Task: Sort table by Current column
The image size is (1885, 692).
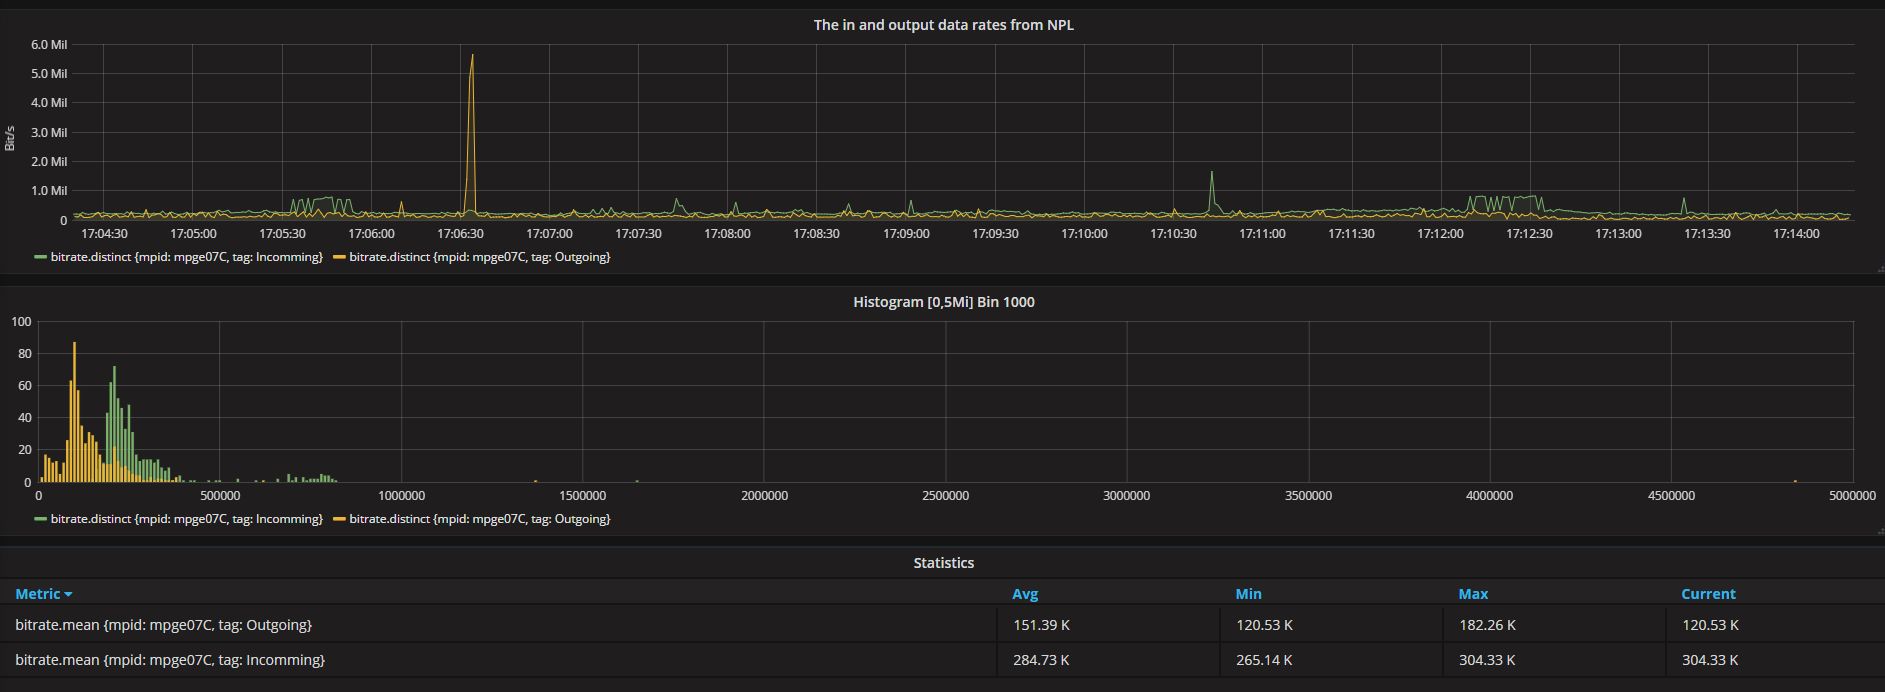Action: pos(1708,594)
